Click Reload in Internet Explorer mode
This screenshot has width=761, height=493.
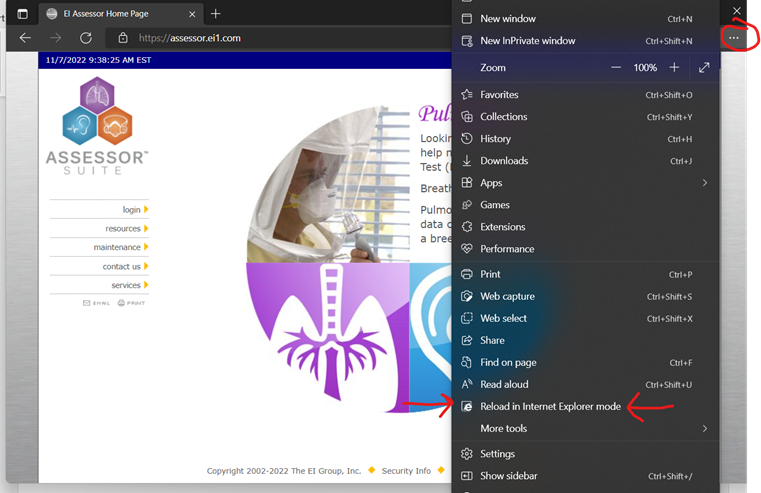(585, 407)
